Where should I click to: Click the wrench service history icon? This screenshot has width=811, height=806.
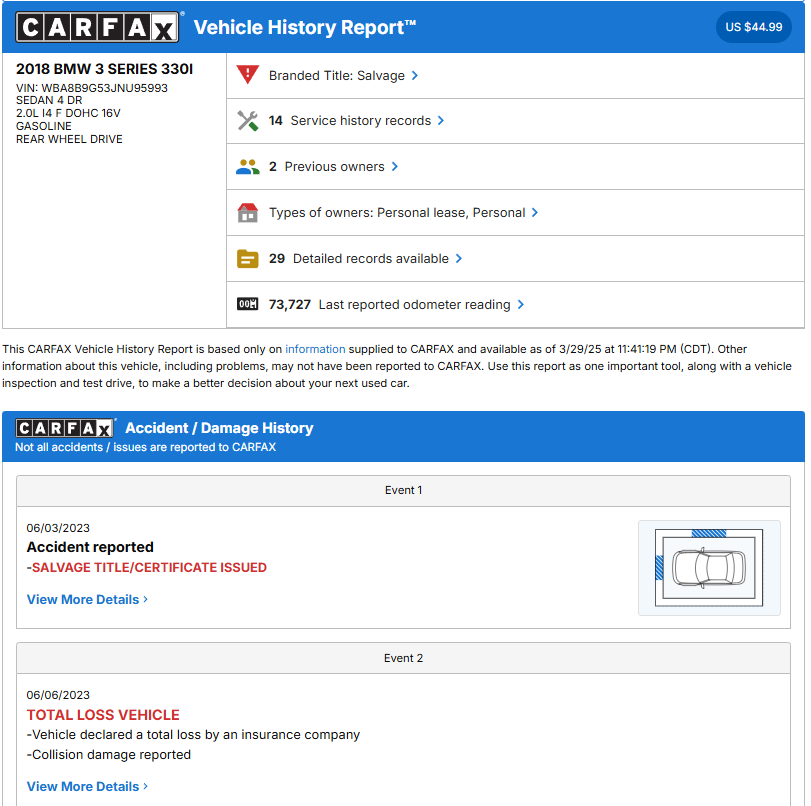[x=247, y=121]
